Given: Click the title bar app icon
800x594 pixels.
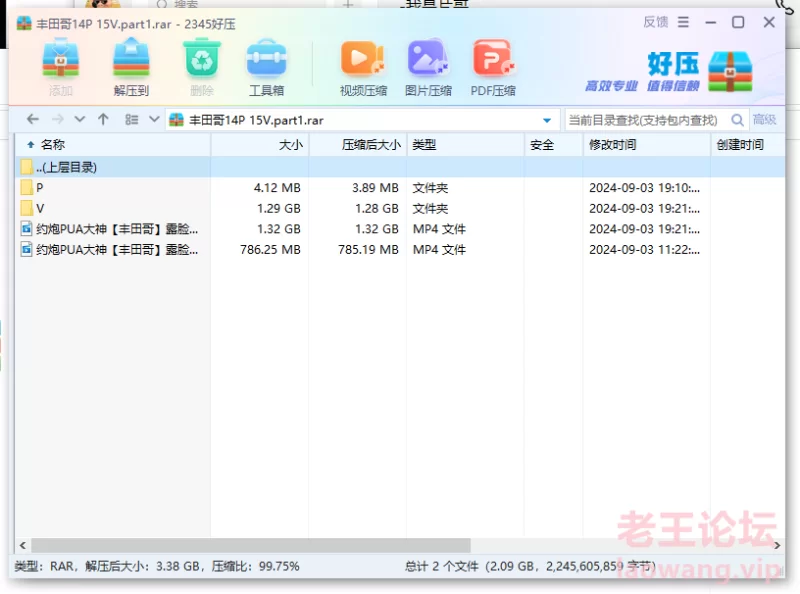Looking at the screenshot, I should click(x=24, y=23).
